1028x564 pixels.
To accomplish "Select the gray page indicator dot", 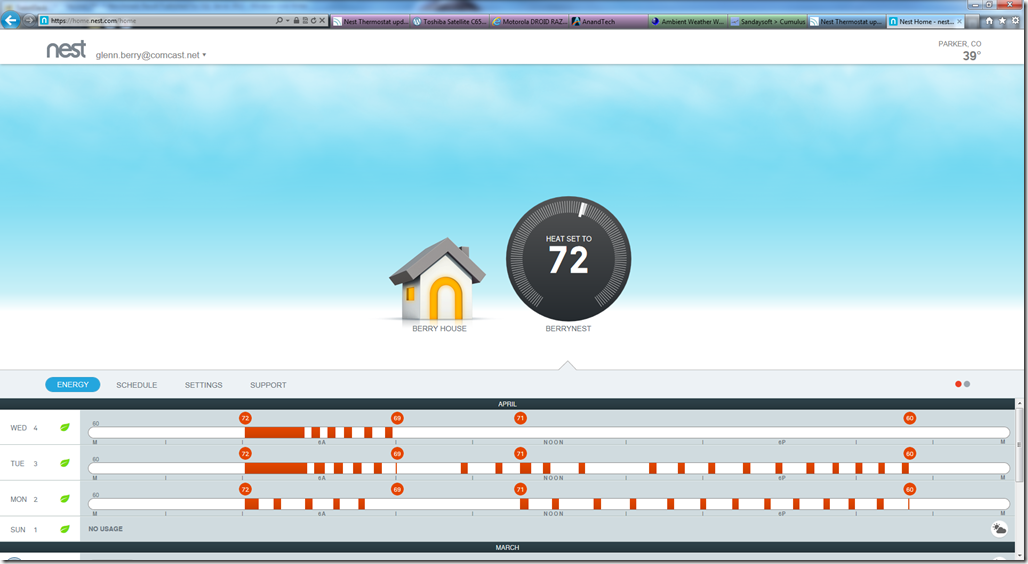I will click(967, 384).
